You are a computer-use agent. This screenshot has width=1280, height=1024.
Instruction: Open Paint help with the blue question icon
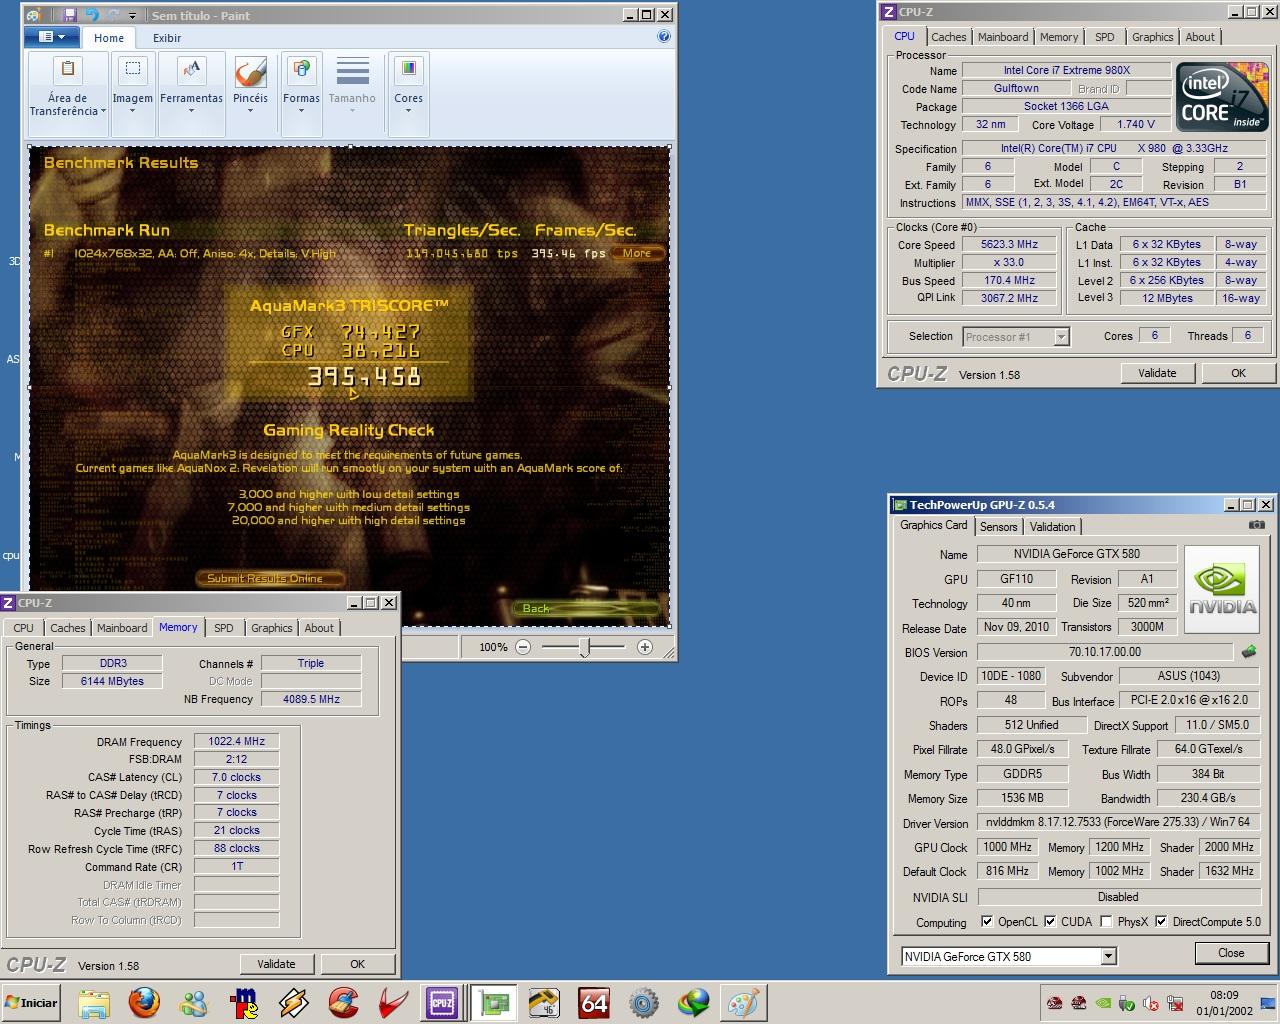point(664,37)
